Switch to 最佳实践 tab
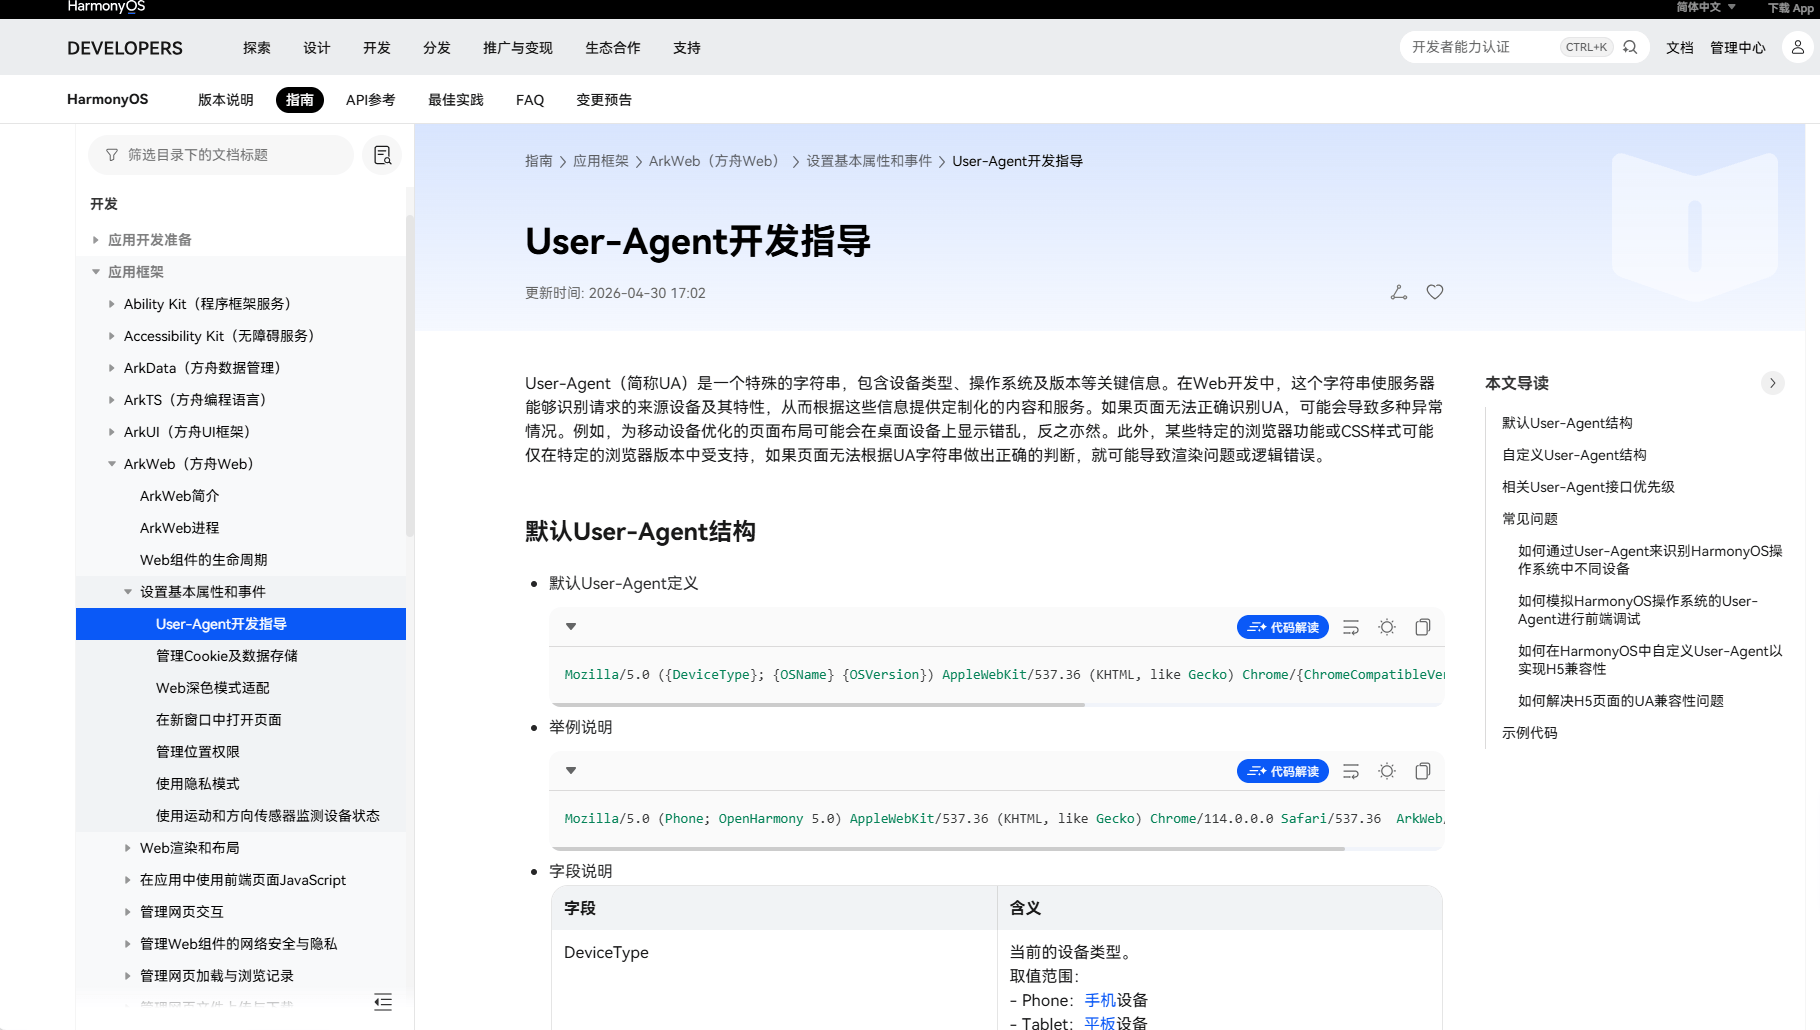1820x1030 pixels. pos(456,100)
